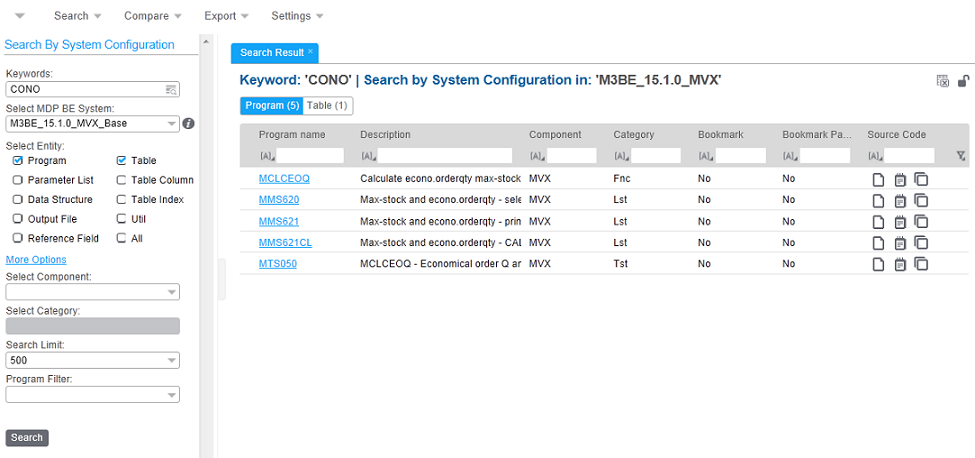975x458 pixels.
Task: Uncheck the Program entity checkbox
Action: click(18, 160)
